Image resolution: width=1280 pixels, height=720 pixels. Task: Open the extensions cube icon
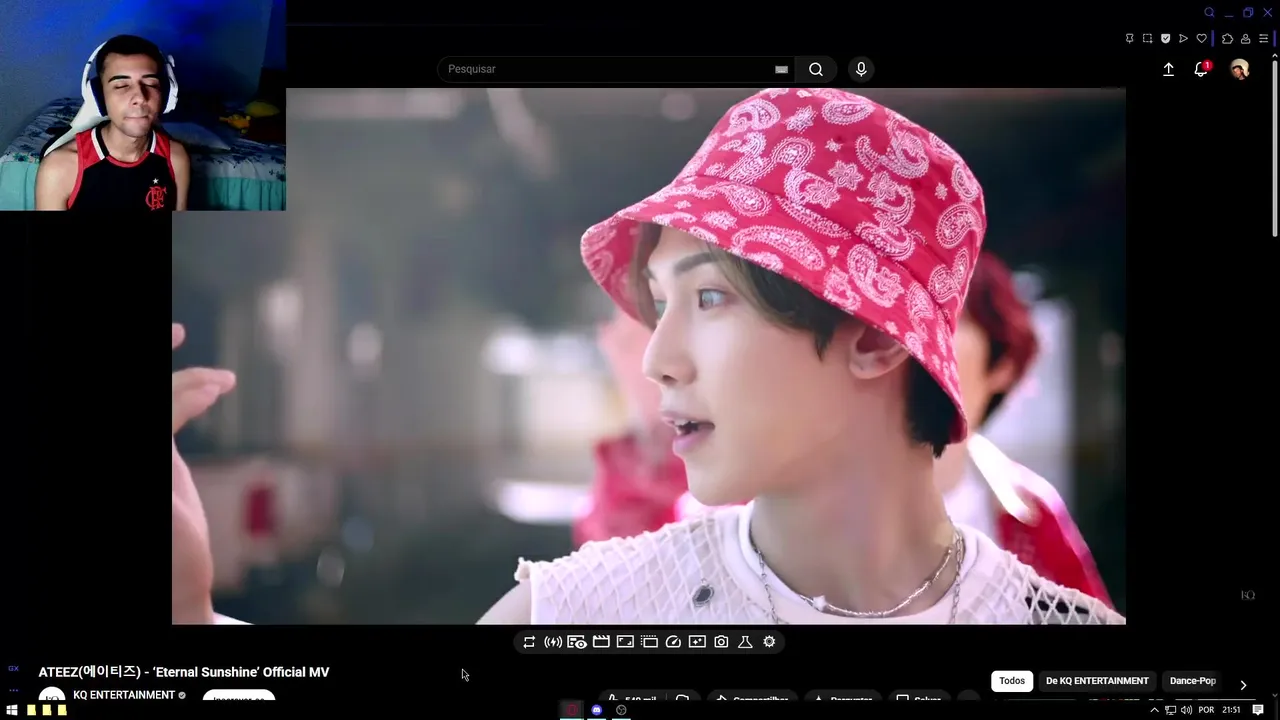pyautogui.click(x=1227, y=39)
